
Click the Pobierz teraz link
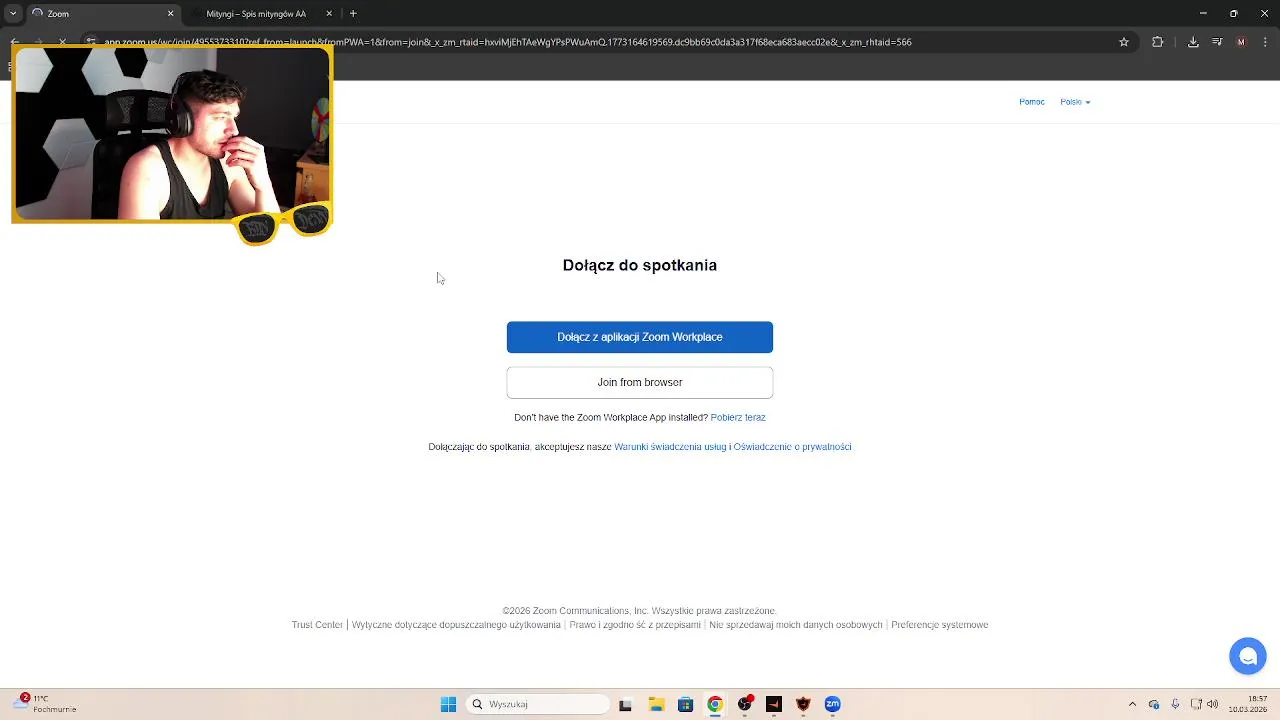738,417
